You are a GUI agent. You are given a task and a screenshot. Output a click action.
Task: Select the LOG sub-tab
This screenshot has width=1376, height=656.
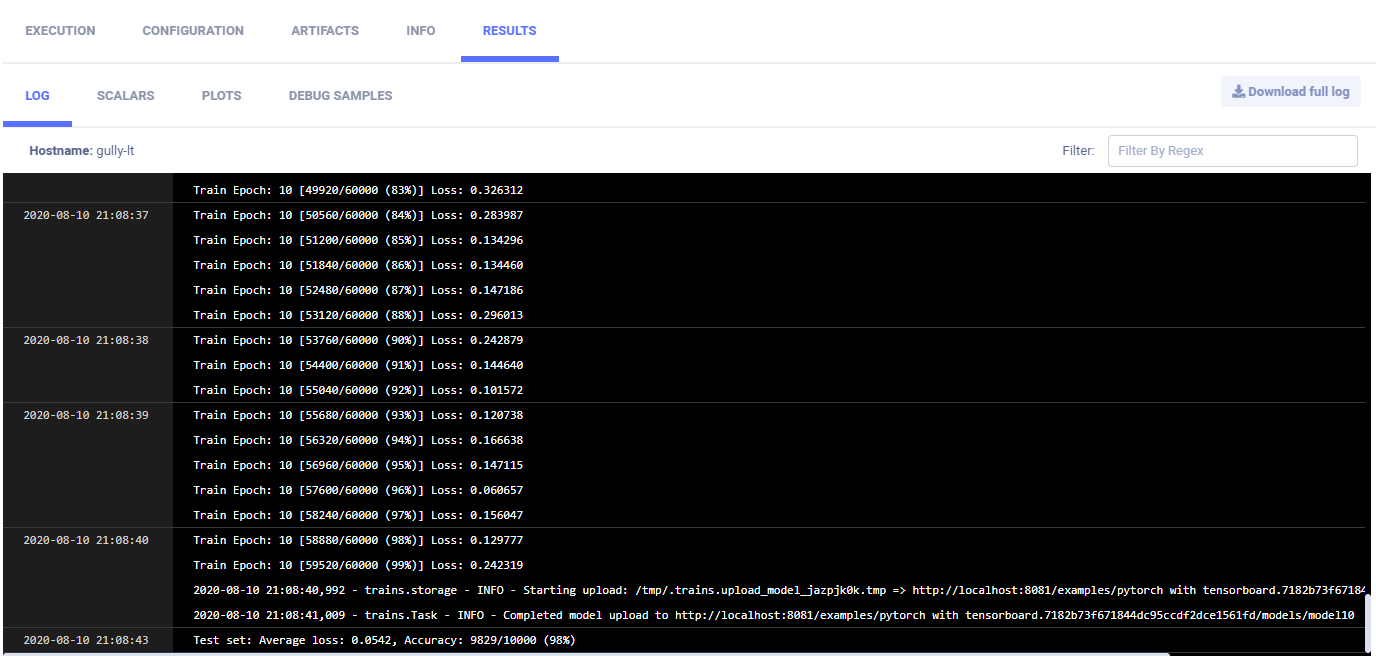[x=37, y=96]
